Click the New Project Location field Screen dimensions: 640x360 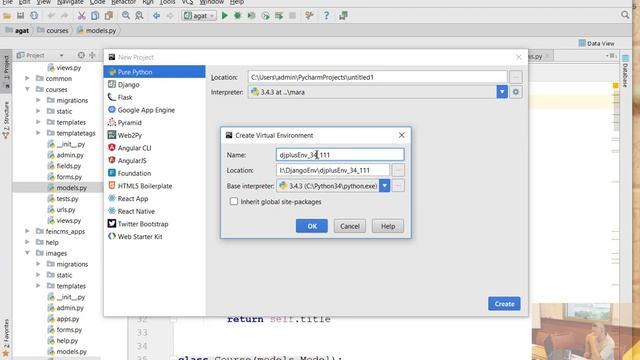coord(378,77)
